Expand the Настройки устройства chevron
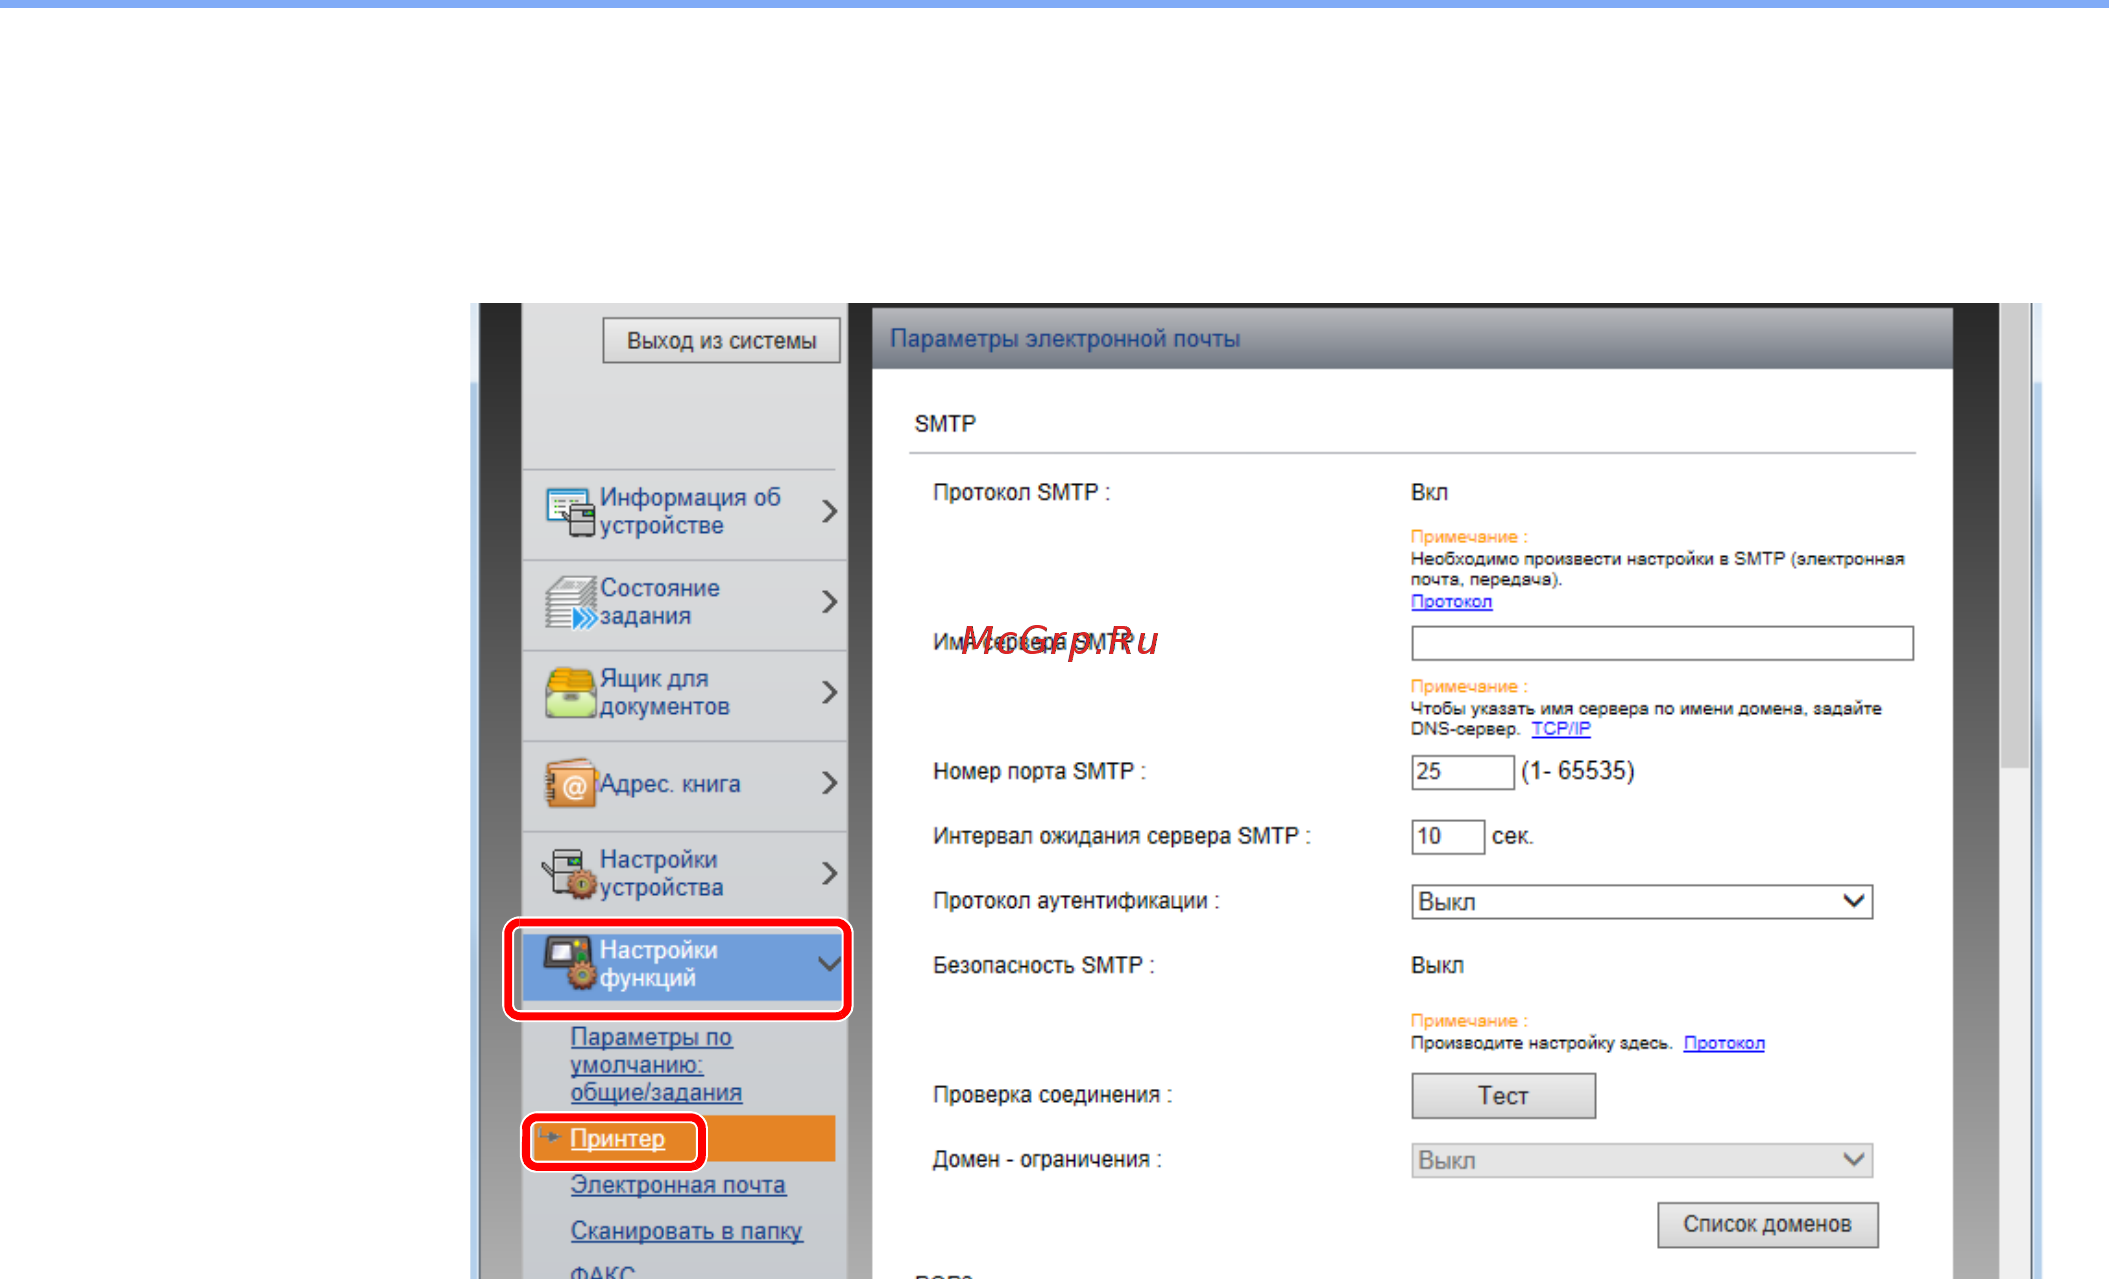 [829, 873]
